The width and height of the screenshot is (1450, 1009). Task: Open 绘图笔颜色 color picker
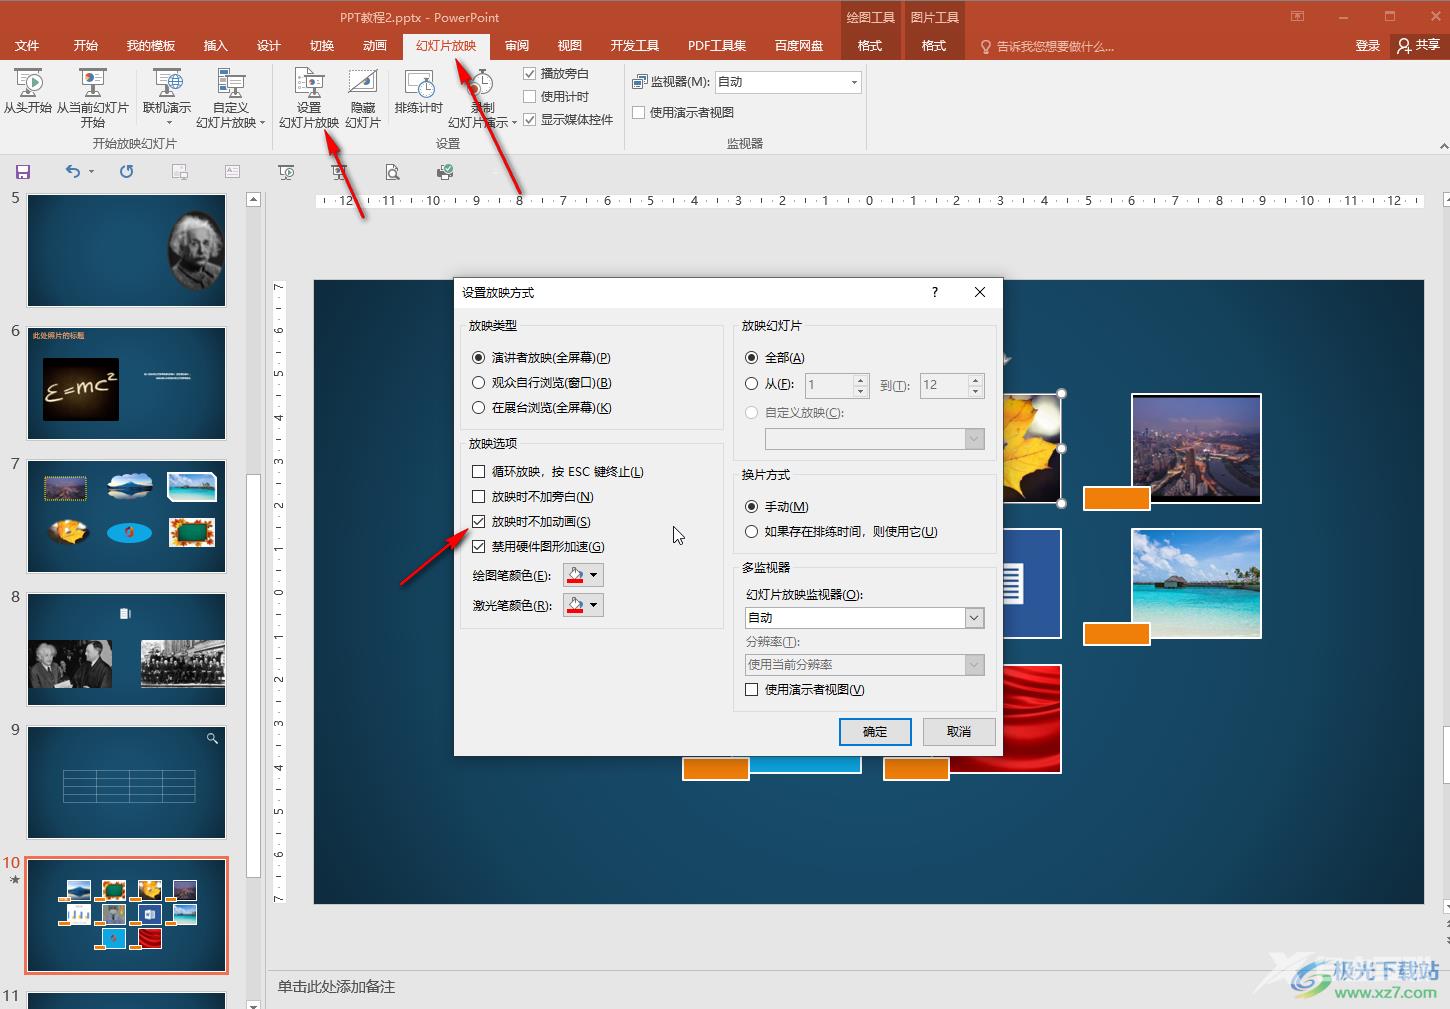[583, 575]
